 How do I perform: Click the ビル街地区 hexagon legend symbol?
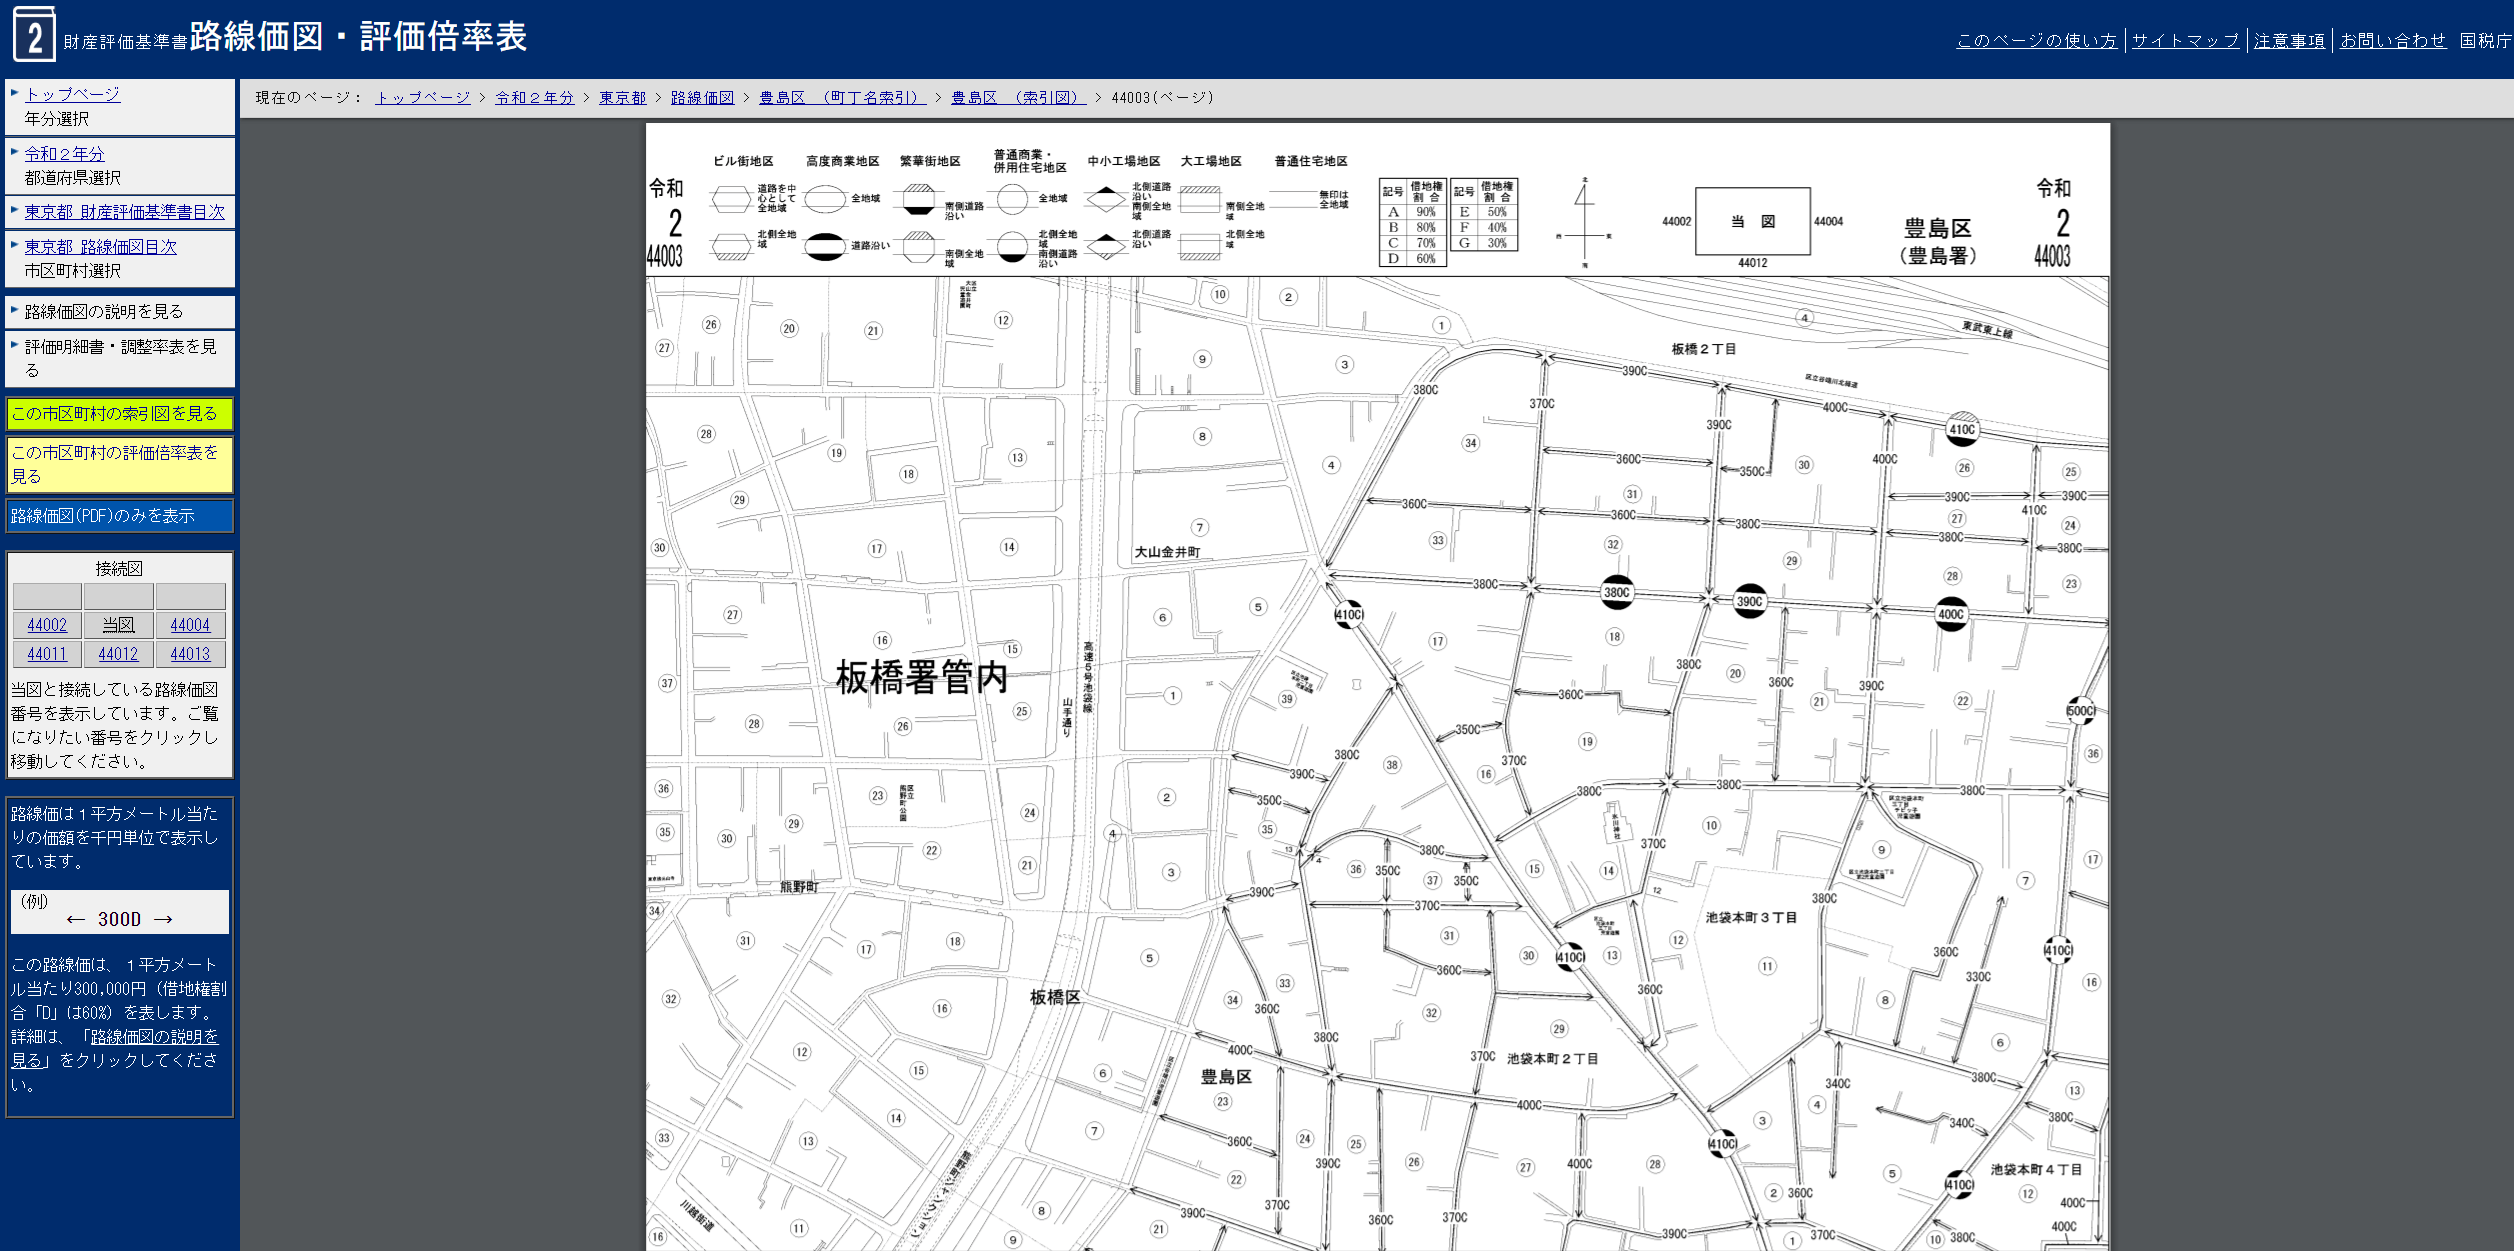click(730, 199)
